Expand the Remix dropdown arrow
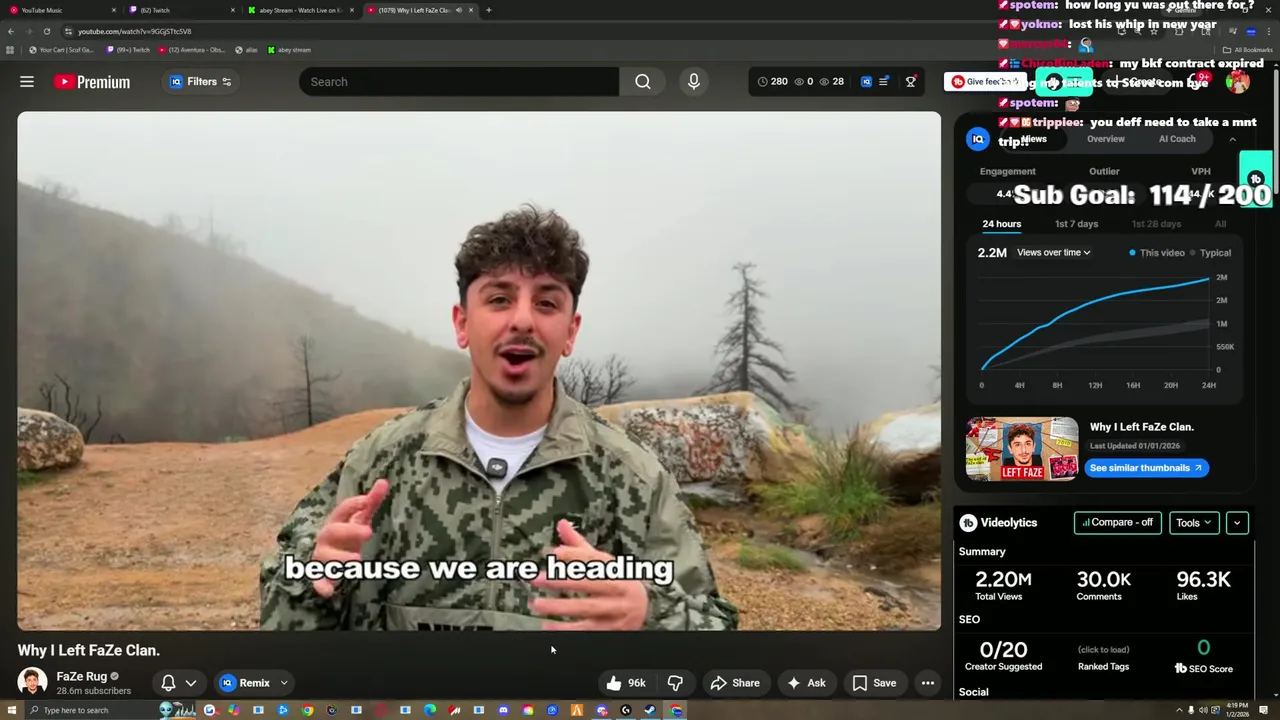1280x720 pixels. tap(284, 683)
